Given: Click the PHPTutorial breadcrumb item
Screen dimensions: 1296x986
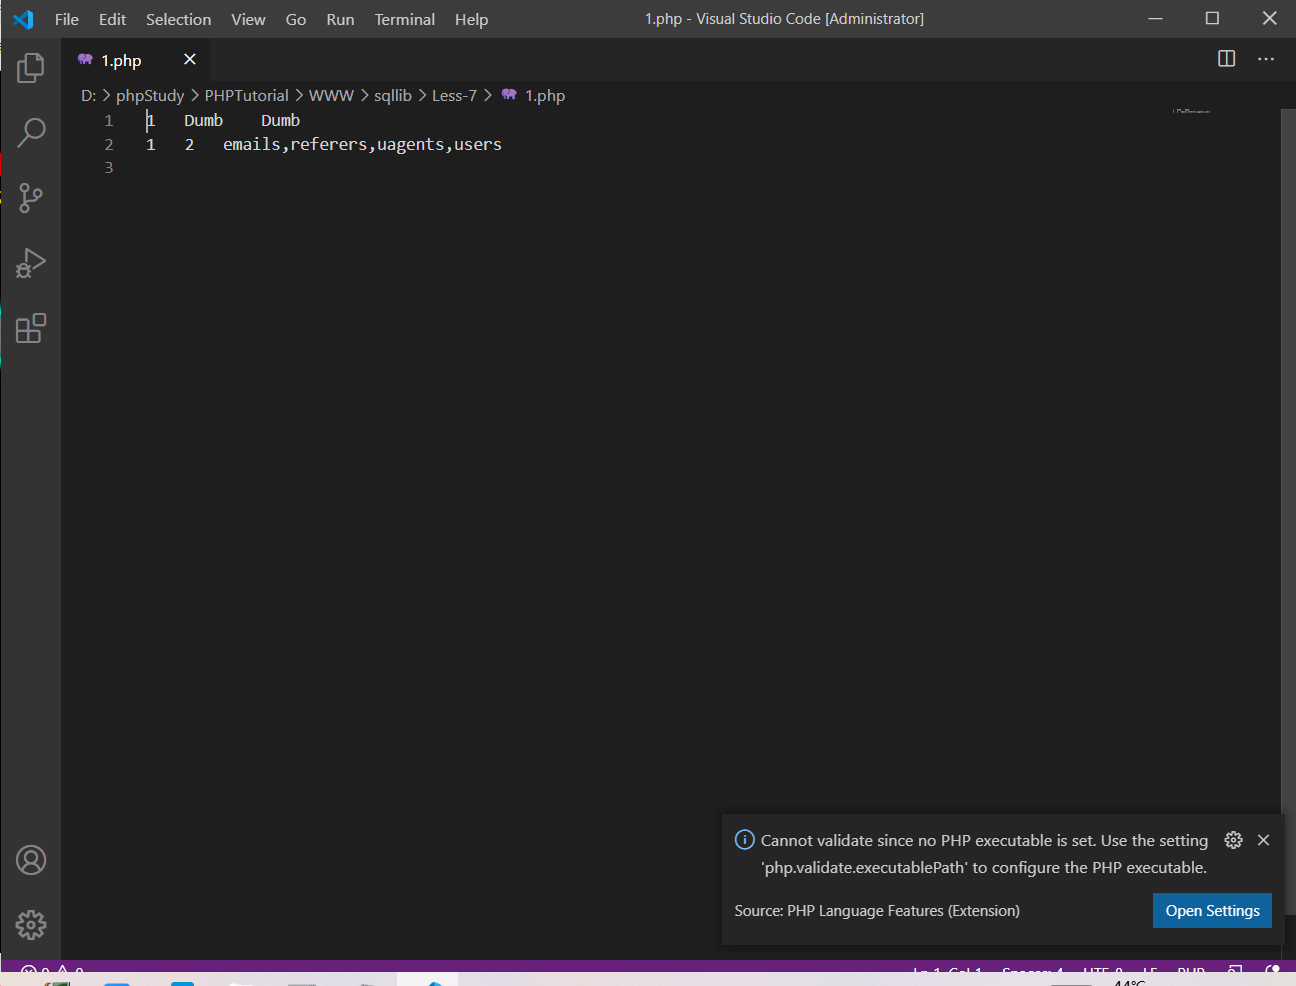Looking at the screenshot, I should (246, 96).
